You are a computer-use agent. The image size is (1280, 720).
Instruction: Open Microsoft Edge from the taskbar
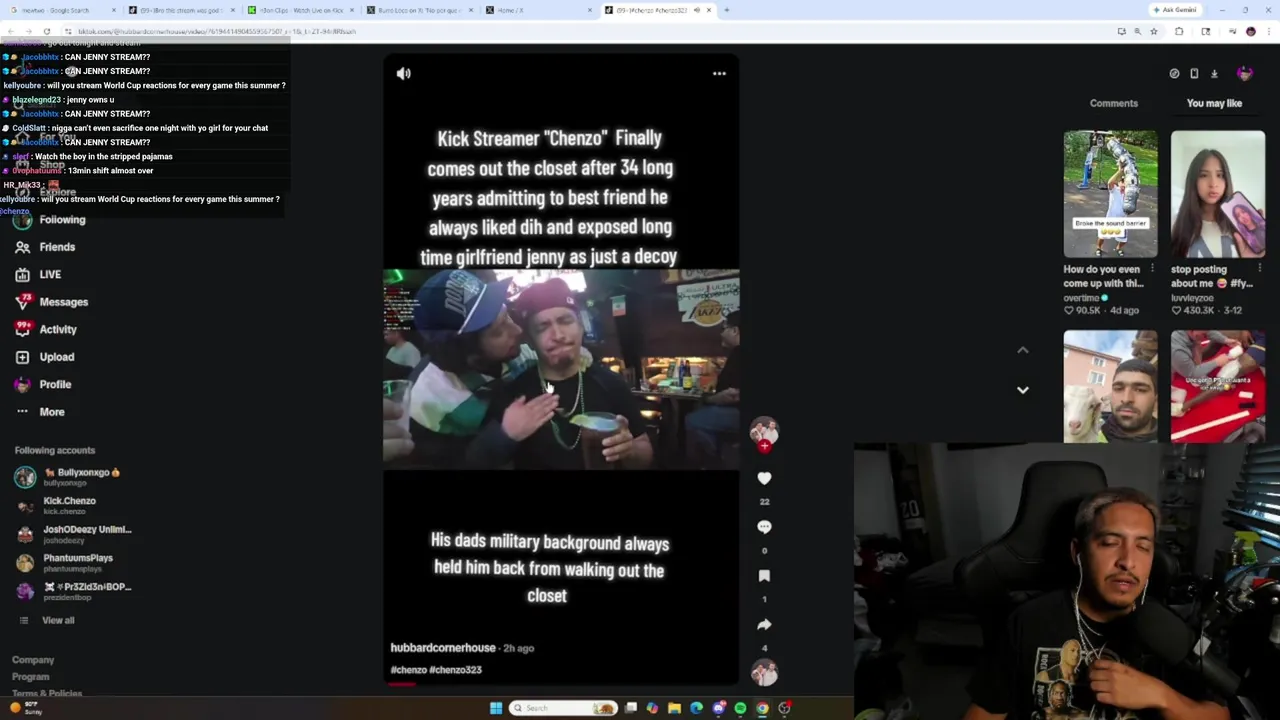click(x=697, y=708)
